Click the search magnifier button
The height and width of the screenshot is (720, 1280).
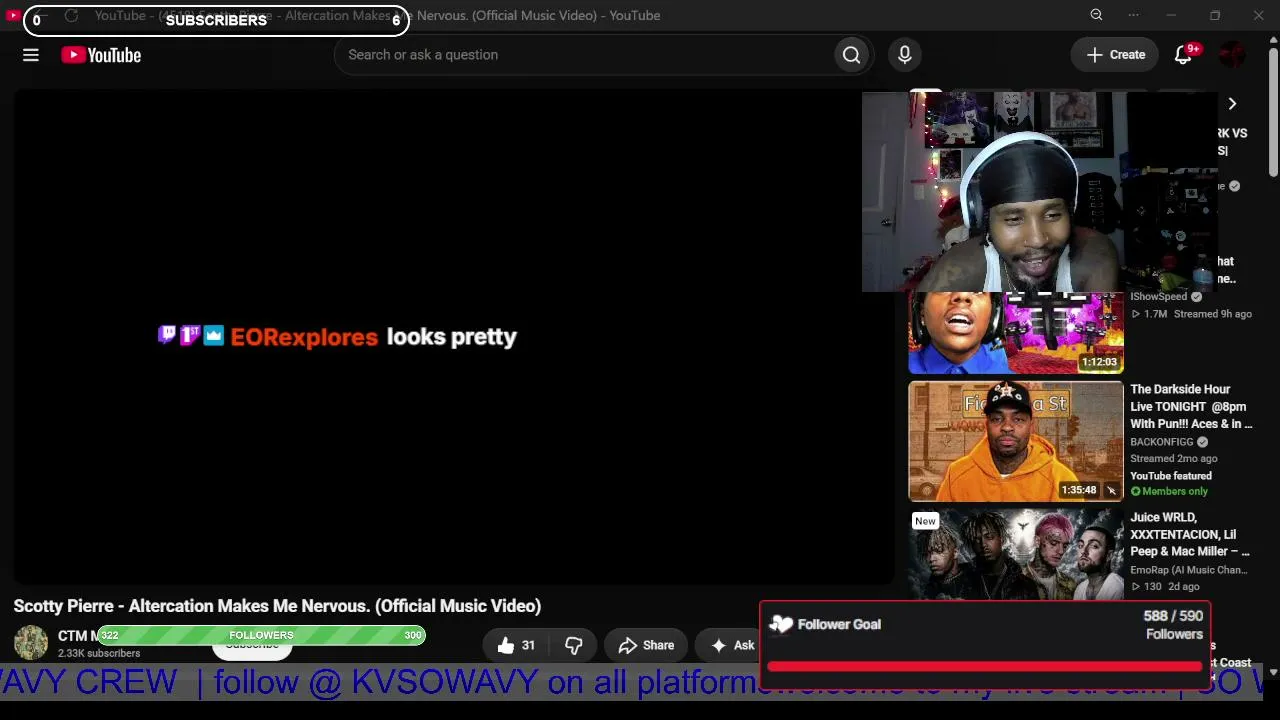click(851, 55)
